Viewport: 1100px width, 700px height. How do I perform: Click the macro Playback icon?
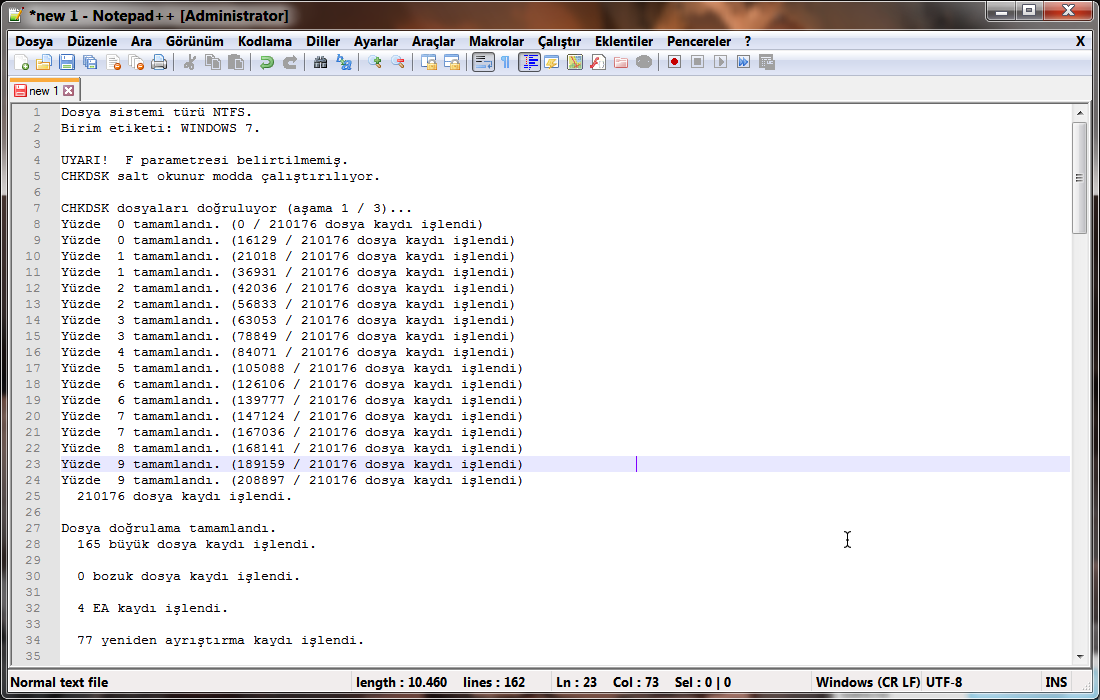pyautogui.click(x=720, y=62)
